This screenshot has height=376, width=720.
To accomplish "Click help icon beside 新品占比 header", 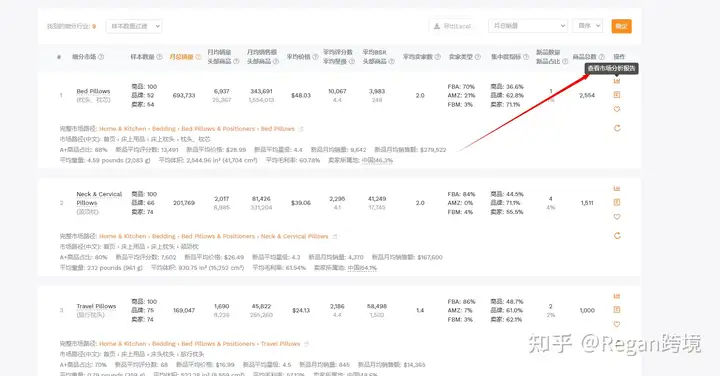I will tap(565, 62).
